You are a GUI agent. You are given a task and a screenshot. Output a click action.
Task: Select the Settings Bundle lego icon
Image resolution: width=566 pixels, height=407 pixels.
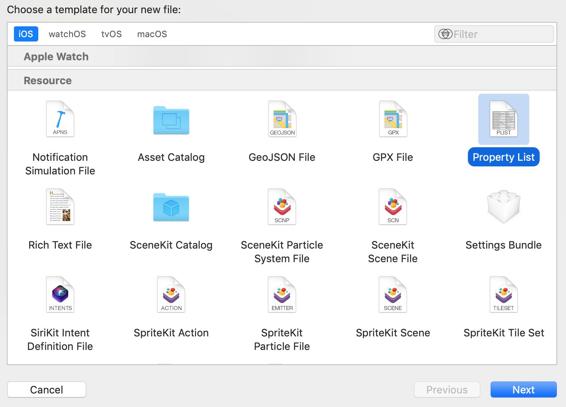click(x=504, y=207)
